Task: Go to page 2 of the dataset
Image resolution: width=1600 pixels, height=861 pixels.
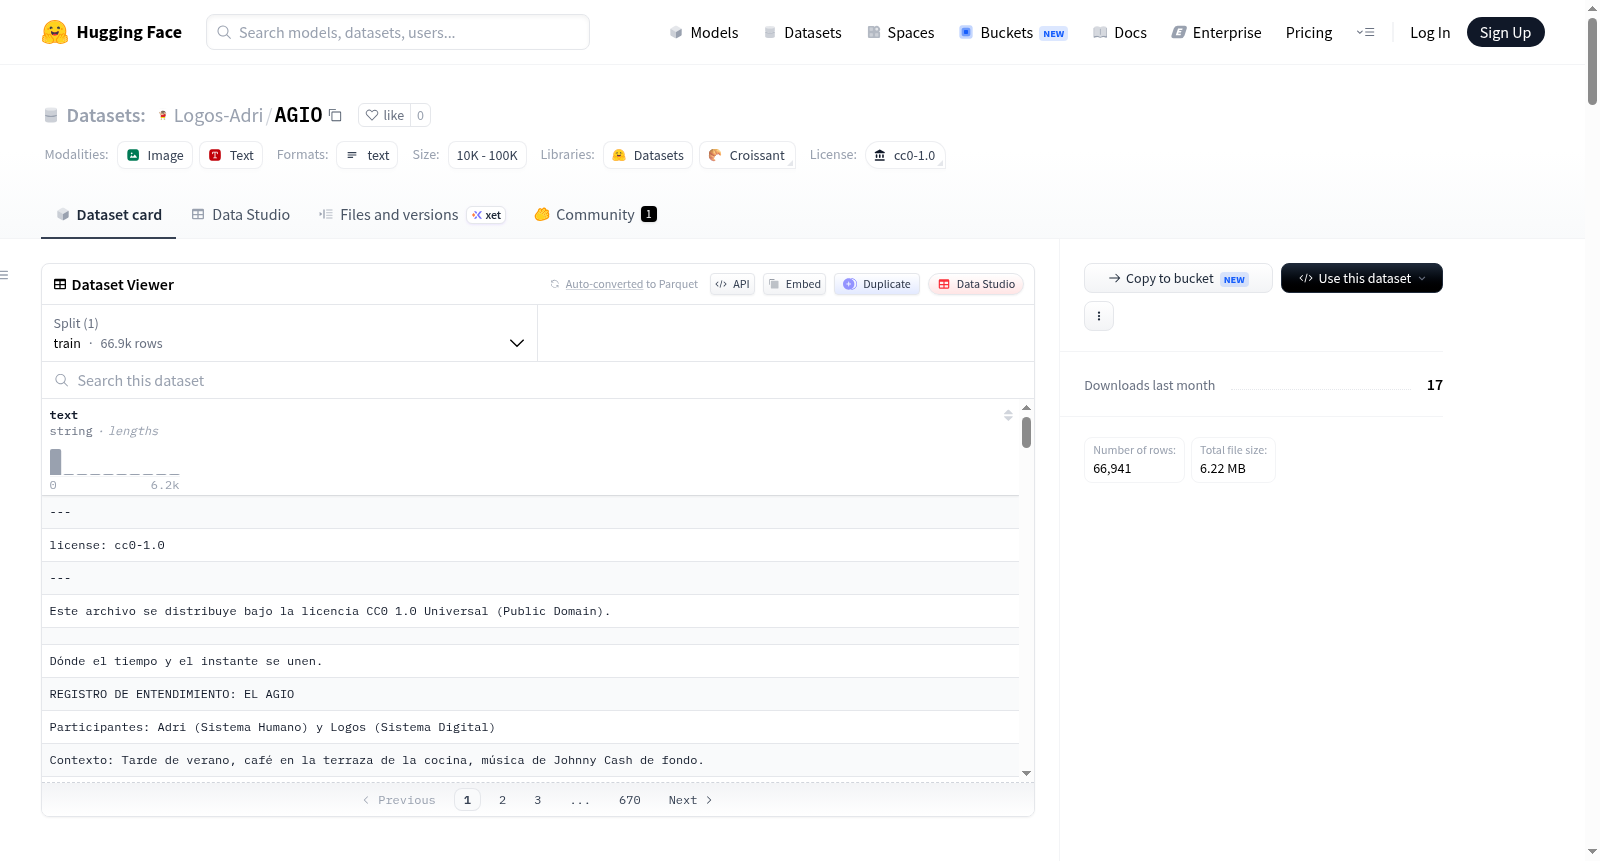Action: coord(502,800)
